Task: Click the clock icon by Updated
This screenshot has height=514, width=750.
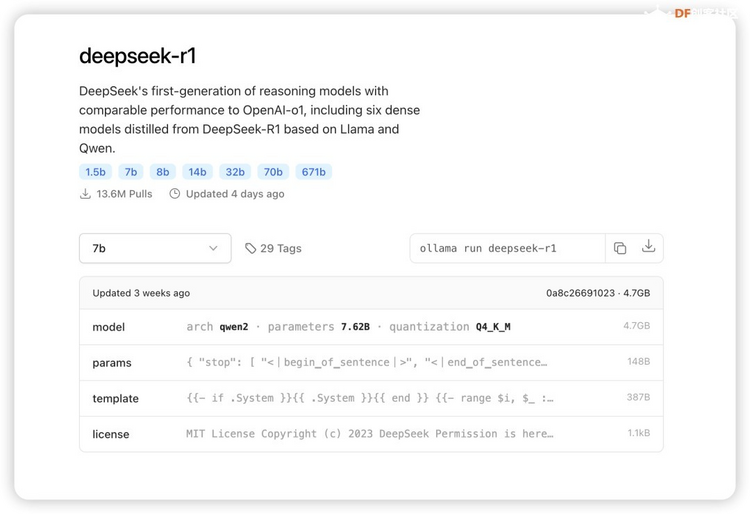Action: [x=175, y=194]
